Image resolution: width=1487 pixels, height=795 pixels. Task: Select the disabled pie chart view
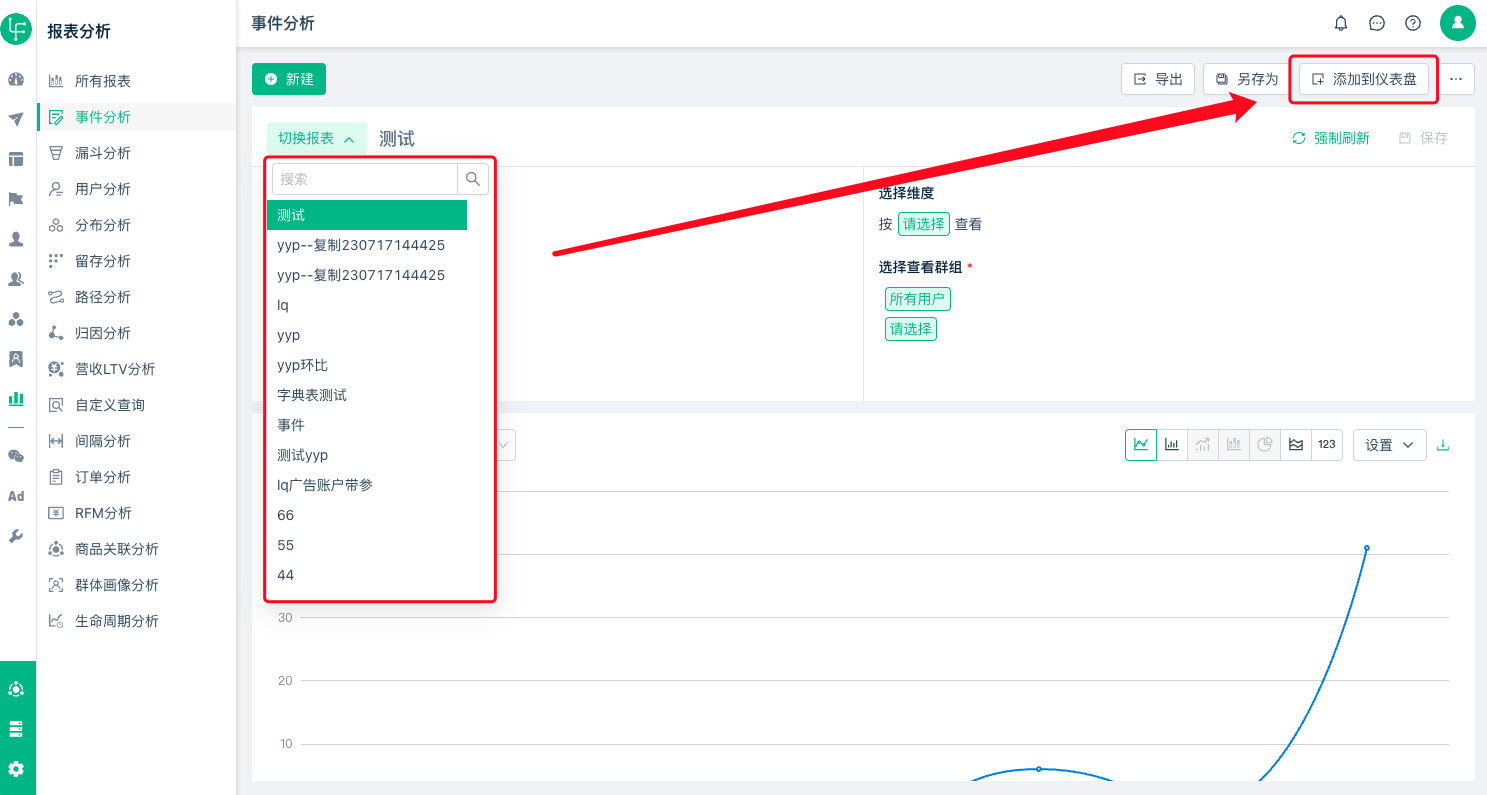click(1265, 445)
